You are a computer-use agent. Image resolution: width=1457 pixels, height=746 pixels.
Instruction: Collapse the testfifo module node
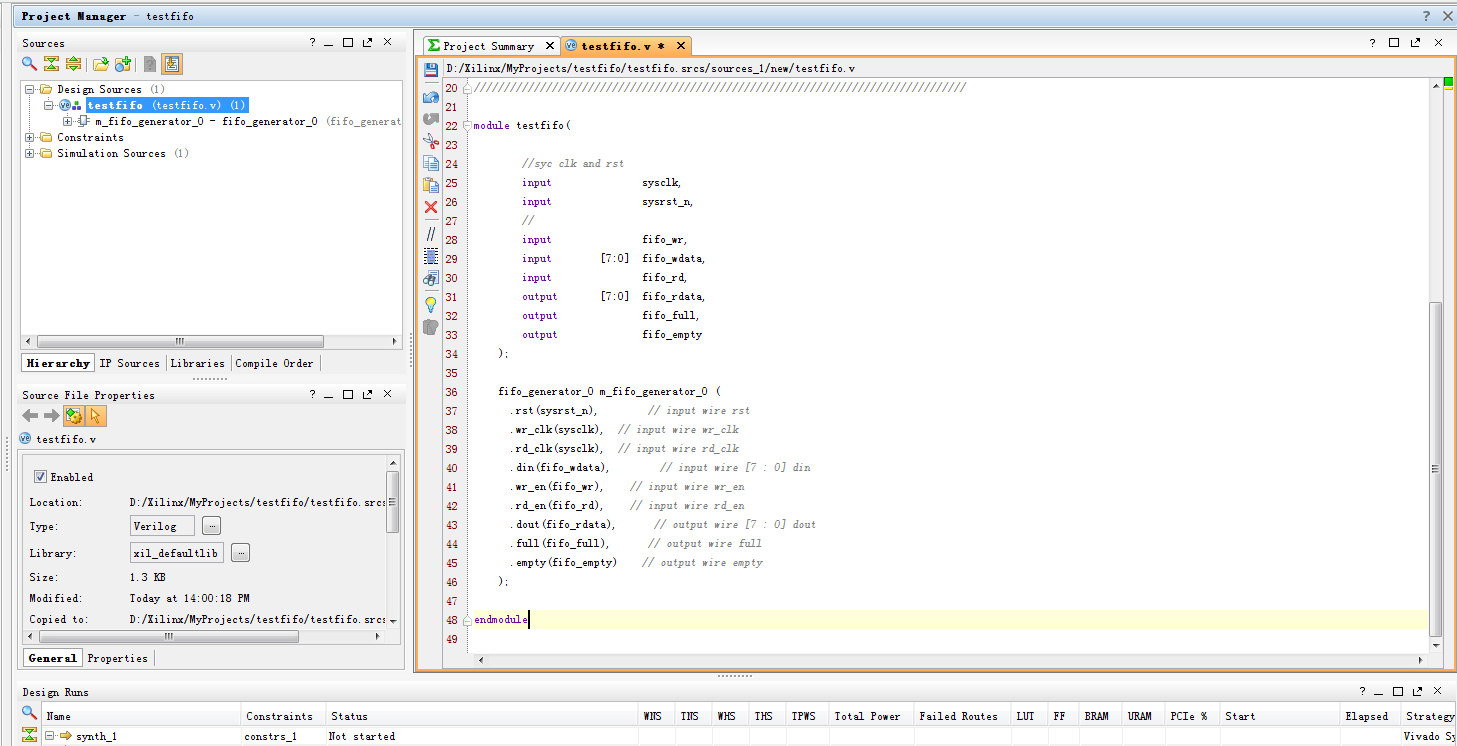pyautogui.click(x=47, y=105)
